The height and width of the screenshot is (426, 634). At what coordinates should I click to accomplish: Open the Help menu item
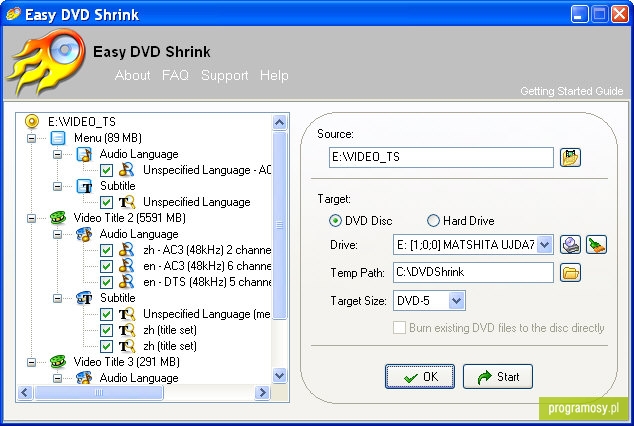point(274,75)
